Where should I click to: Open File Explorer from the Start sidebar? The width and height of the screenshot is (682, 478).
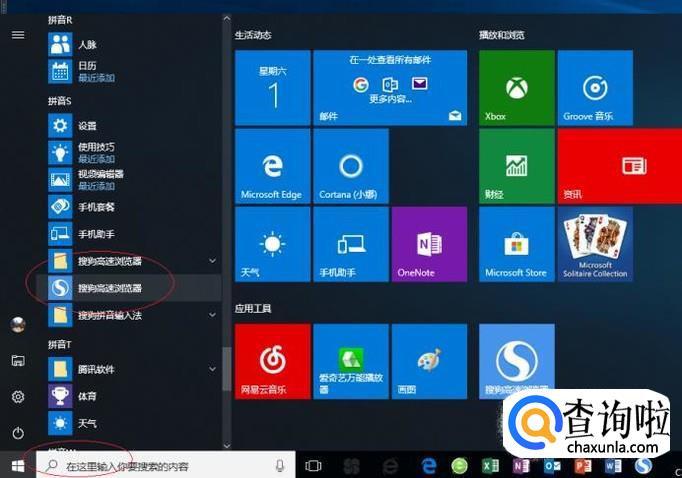tap(18, 361)
